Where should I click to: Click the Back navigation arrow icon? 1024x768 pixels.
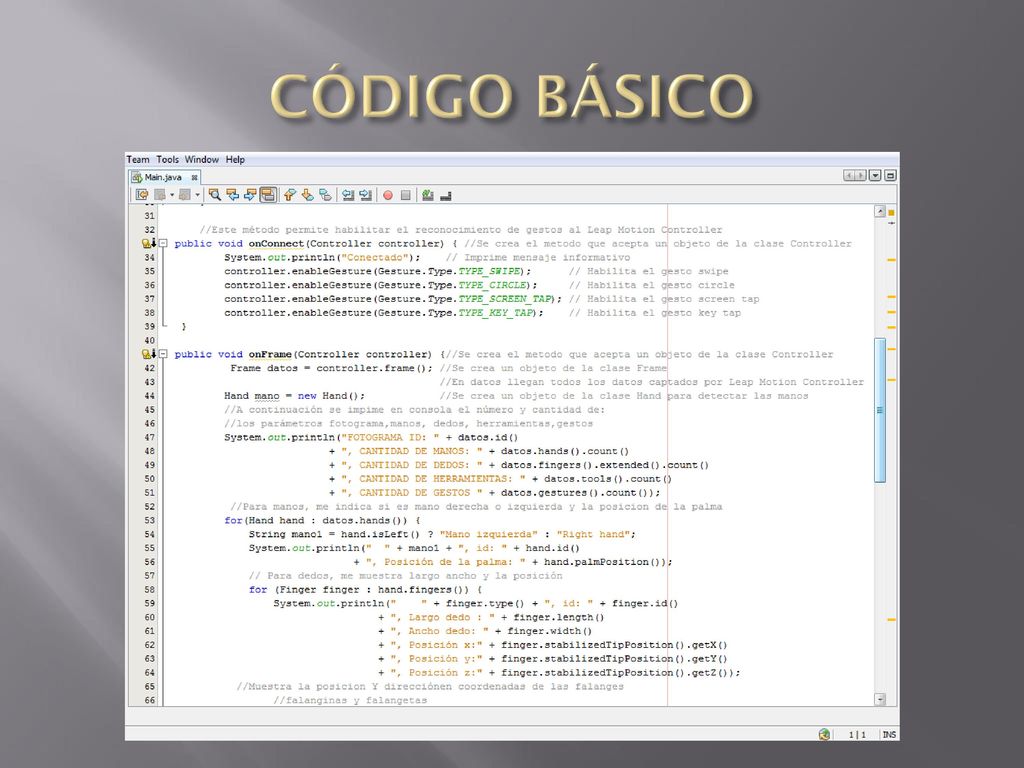(x=160, y=195)
